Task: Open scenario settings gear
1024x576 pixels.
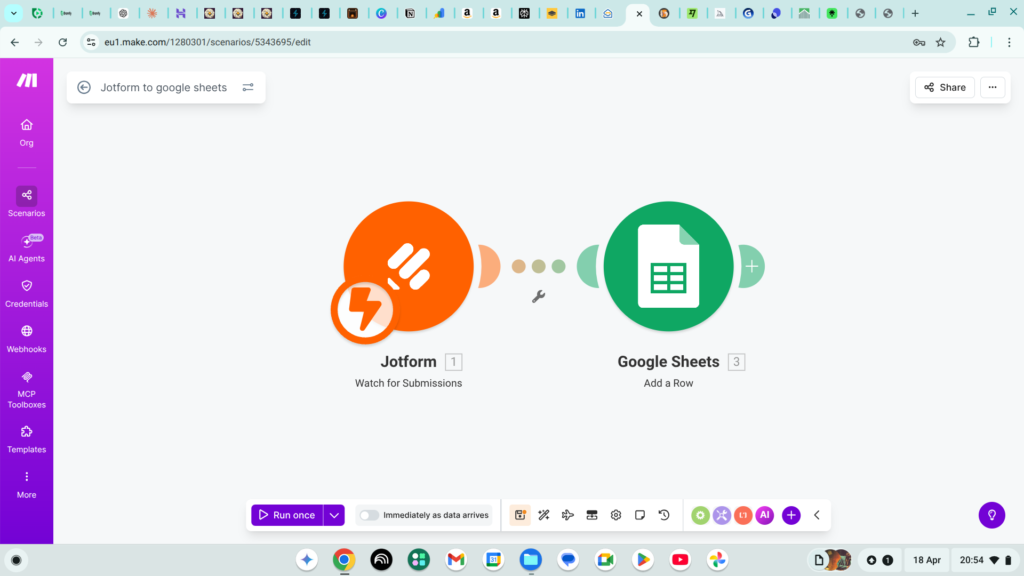Action: coord(616,515)
